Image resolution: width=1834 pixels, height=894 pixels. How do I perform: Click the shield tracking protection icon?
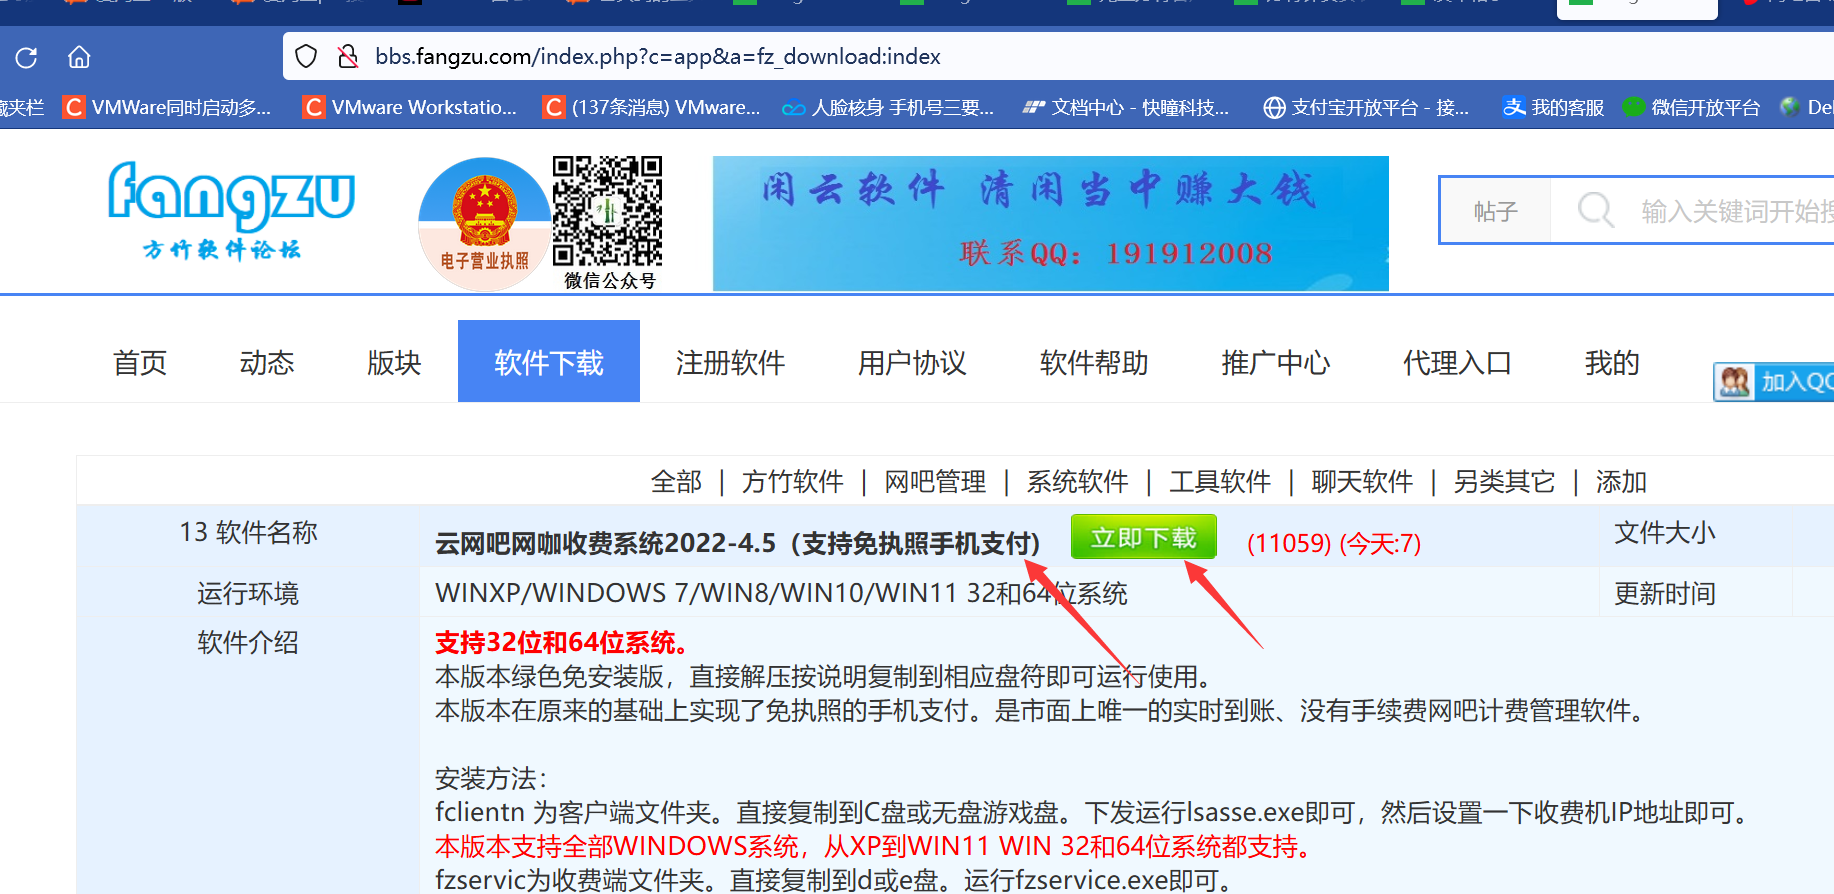[x=307, y=57]
